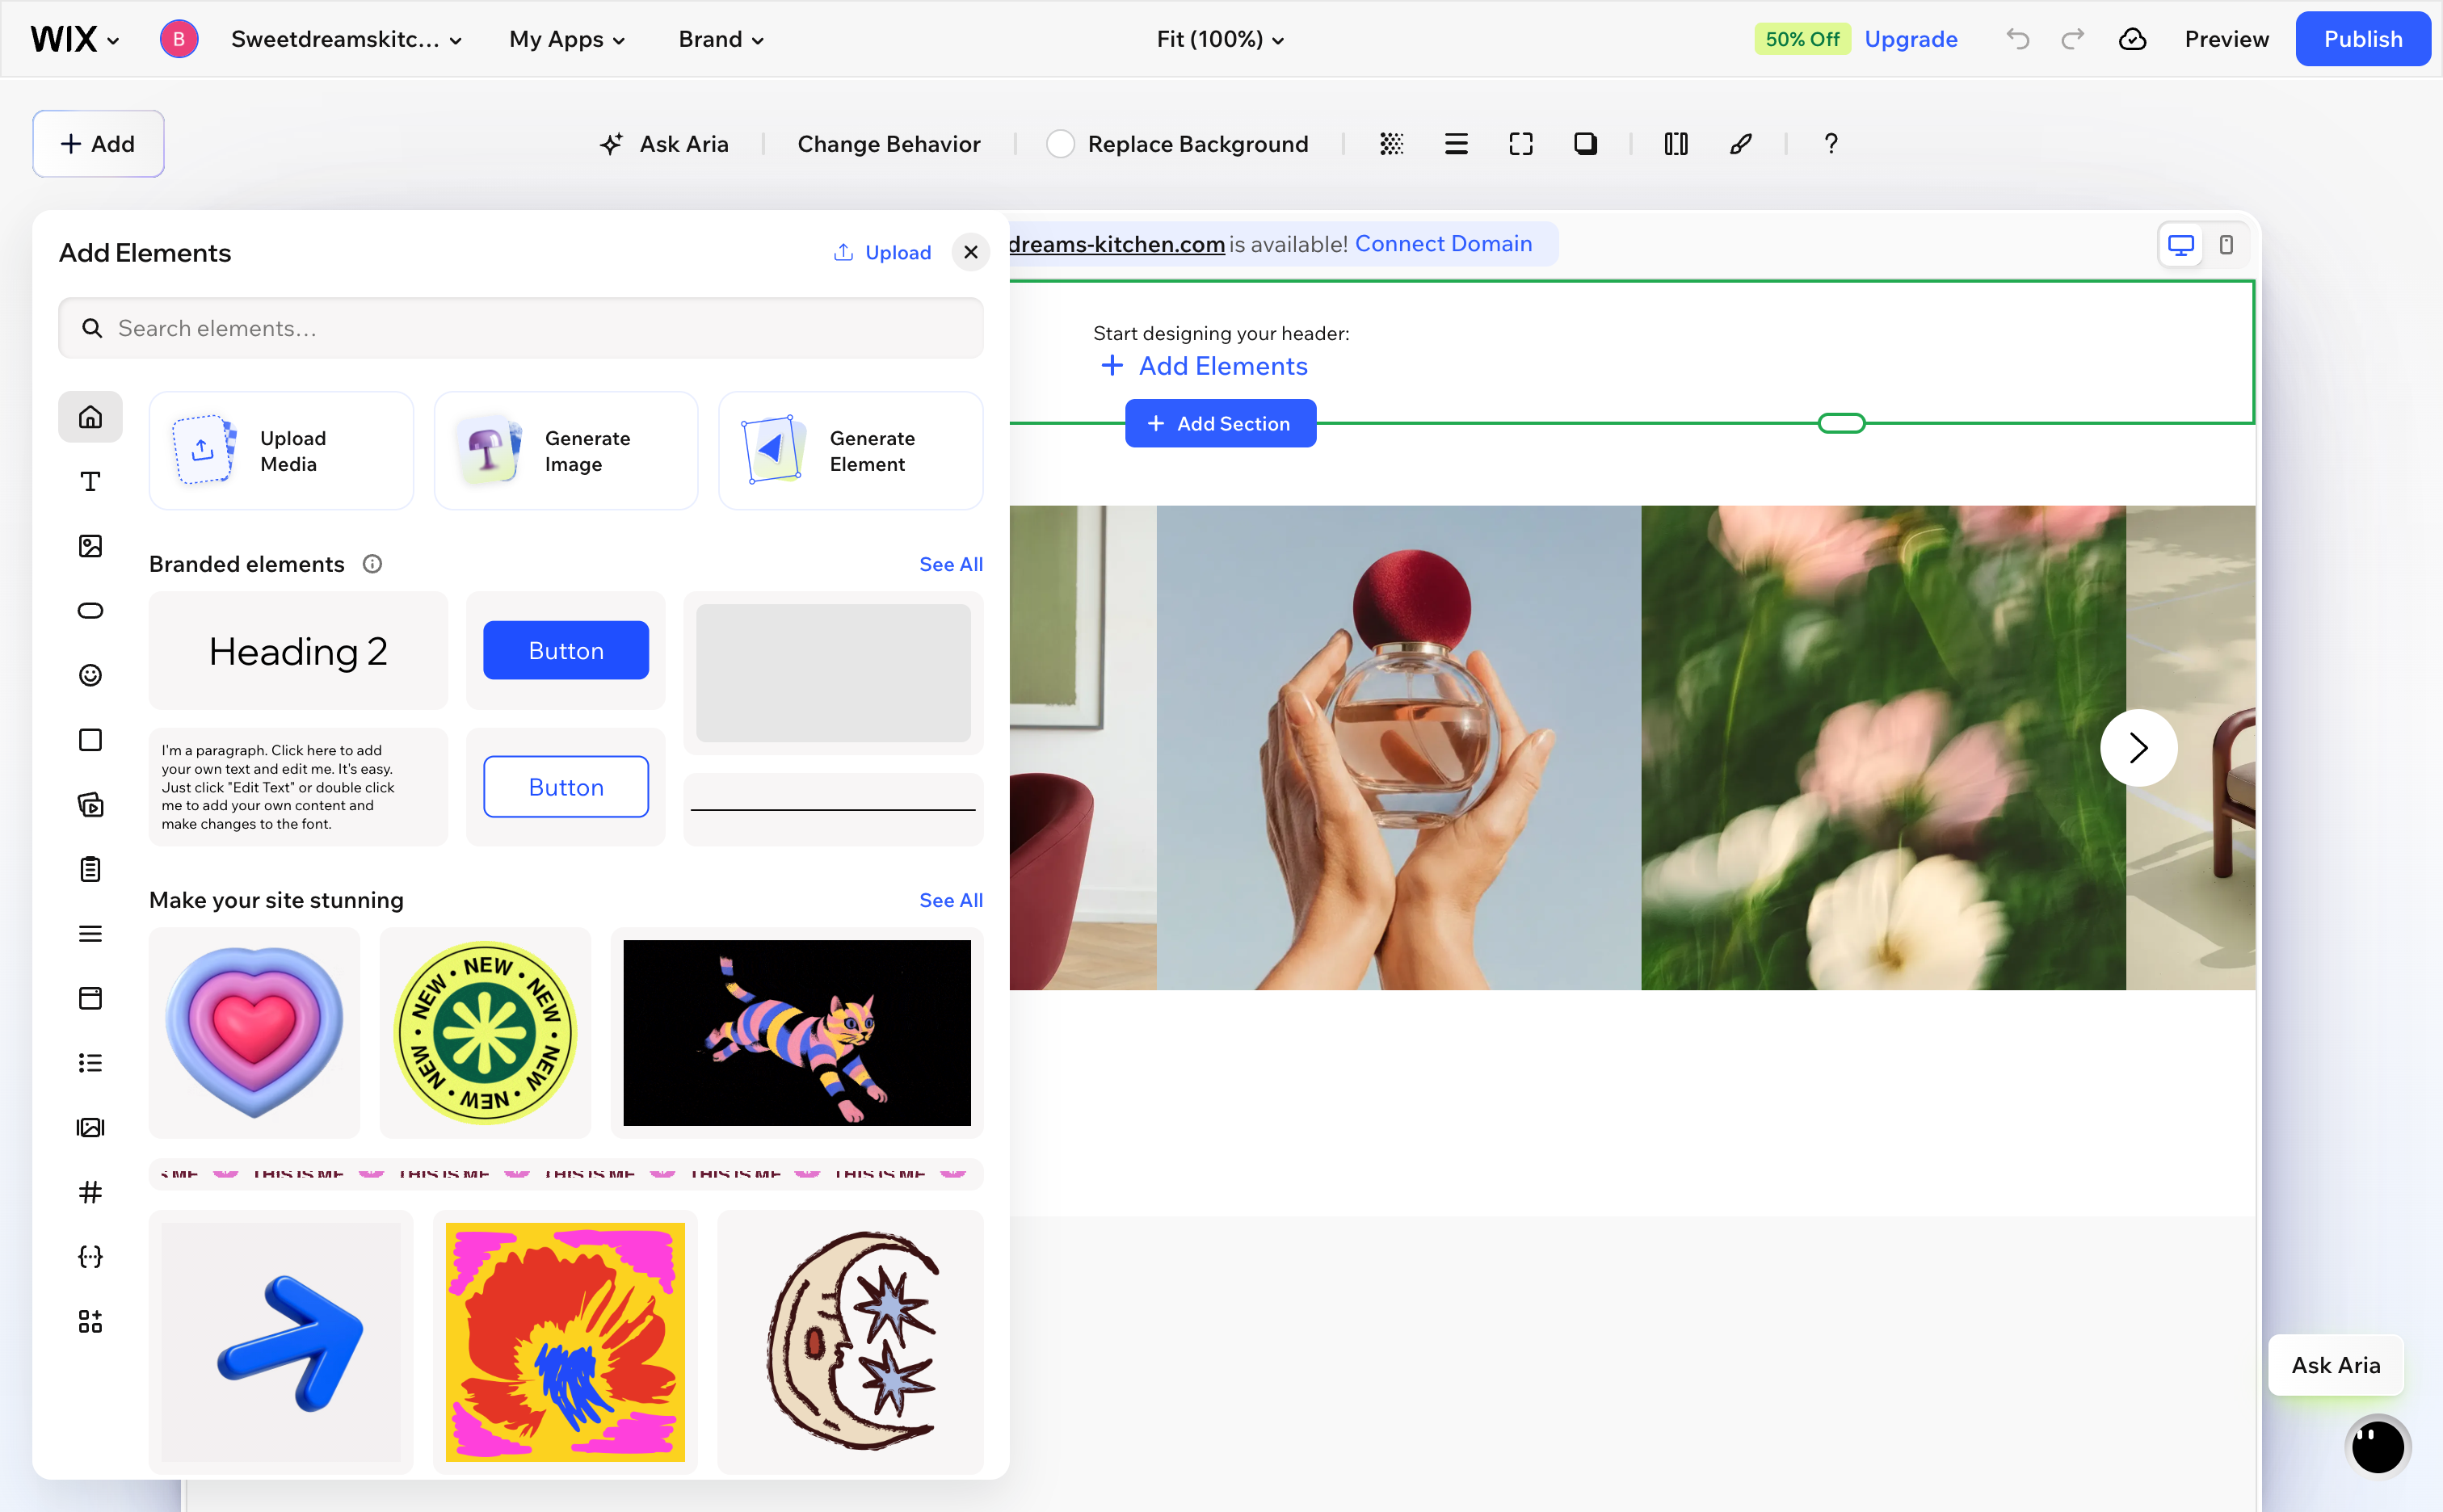Expand the My Apps dropdown
This screenshot has width=2443, height=1512.
click(x=567, y=39)
